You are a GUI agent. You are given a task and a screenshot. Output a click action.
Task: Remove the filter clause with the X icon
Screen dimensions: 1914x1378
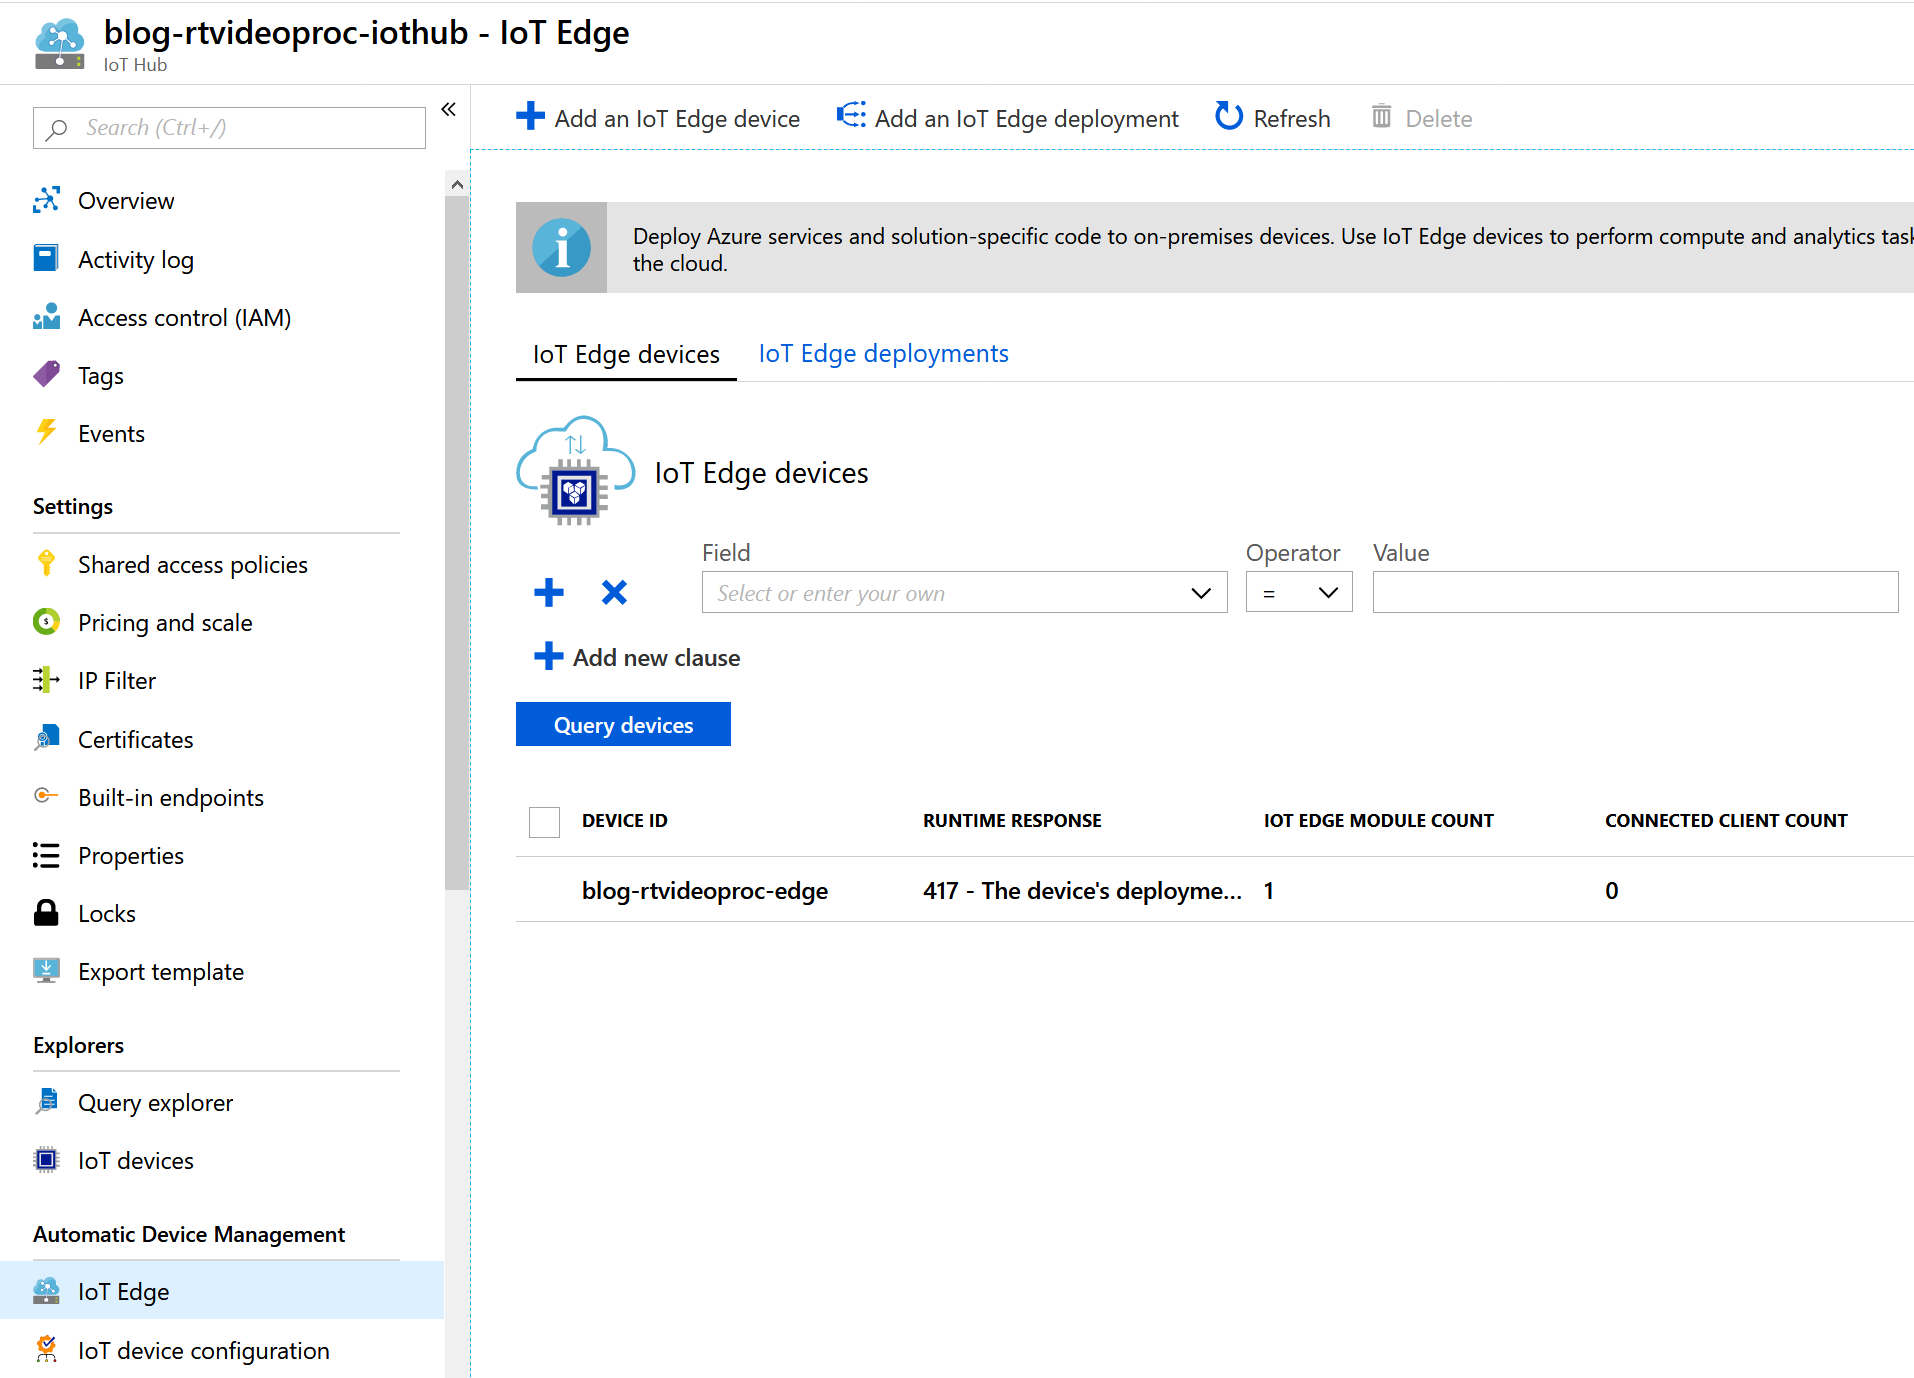pos(614,593)
